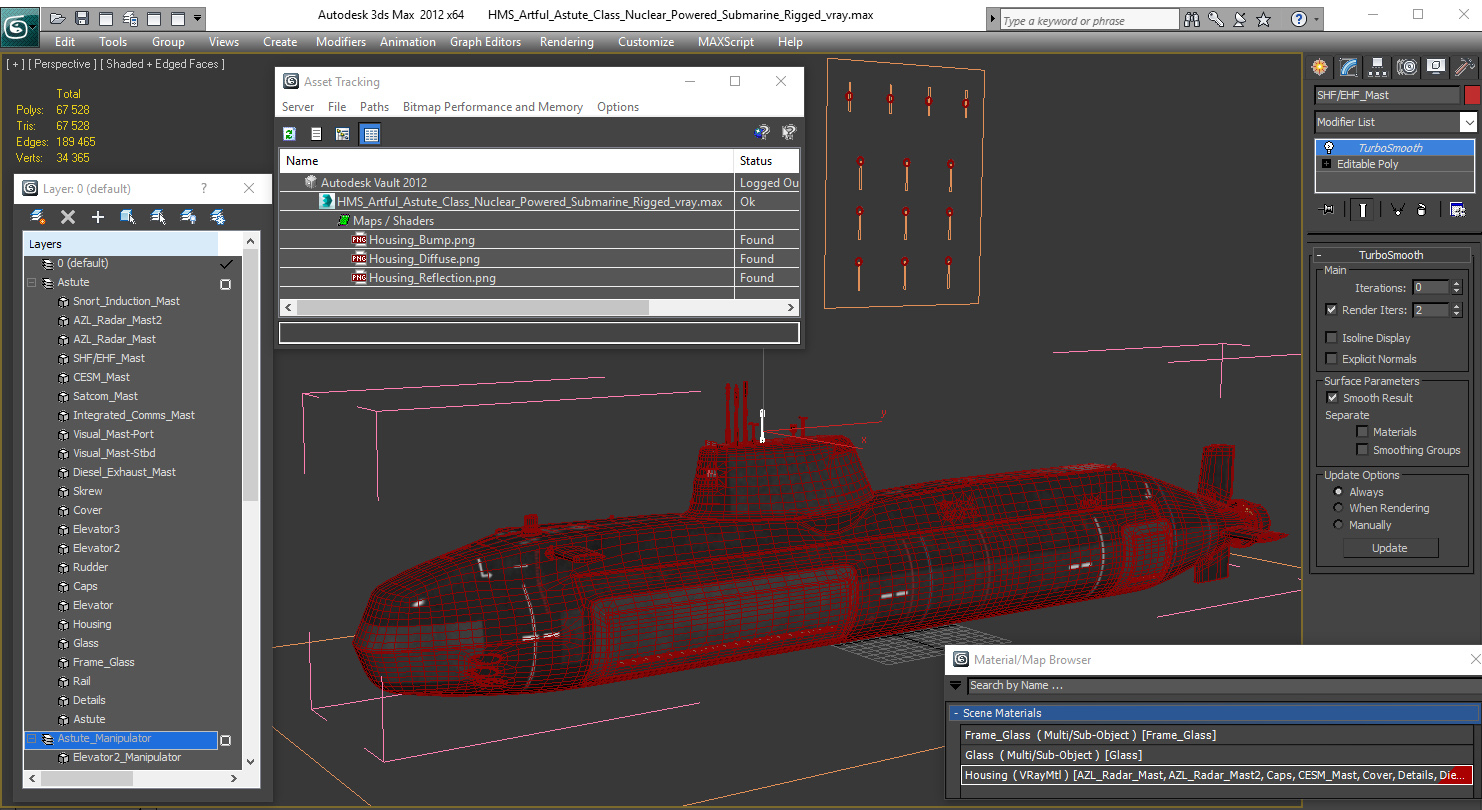Screen dimensions: 1482x810
Task: Open the Modifier List dropdown
Action: click(x=1468, y=122)
